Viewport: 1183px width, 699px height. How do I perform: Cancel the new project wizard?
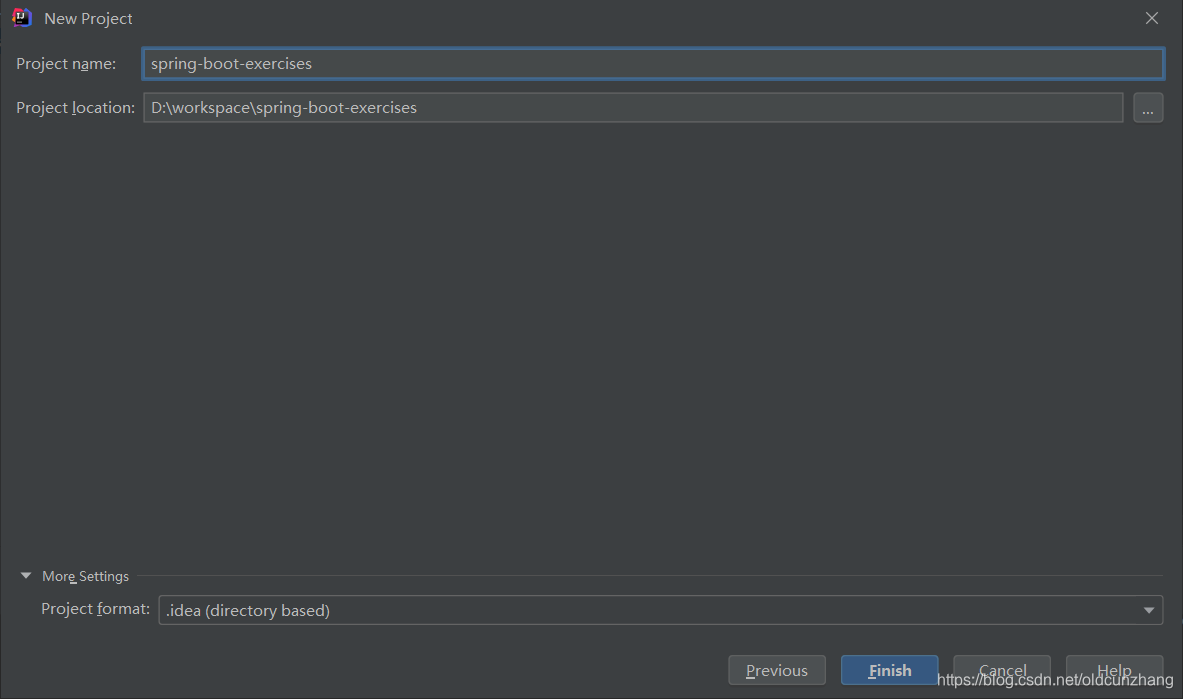[x=1001, y=670]
